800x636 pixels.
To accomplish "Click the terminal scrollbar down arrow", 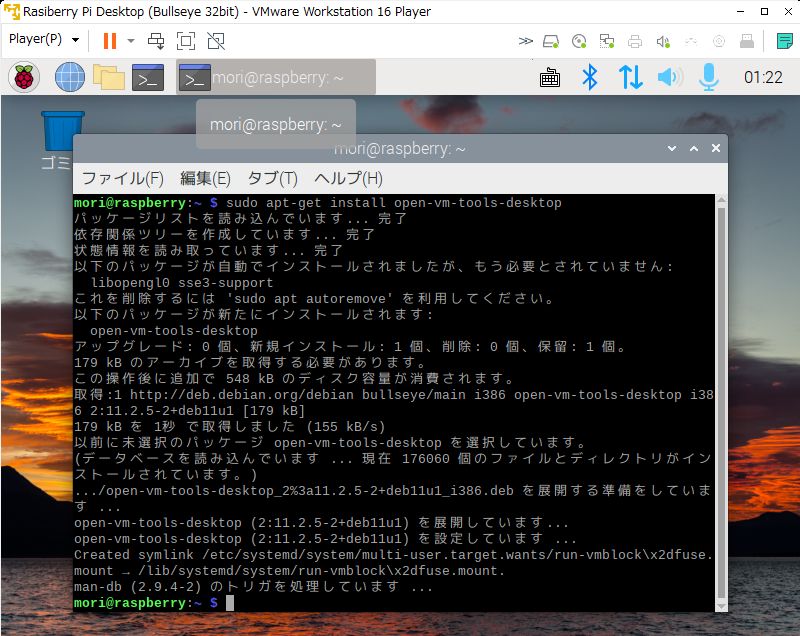I will [721, 606].
